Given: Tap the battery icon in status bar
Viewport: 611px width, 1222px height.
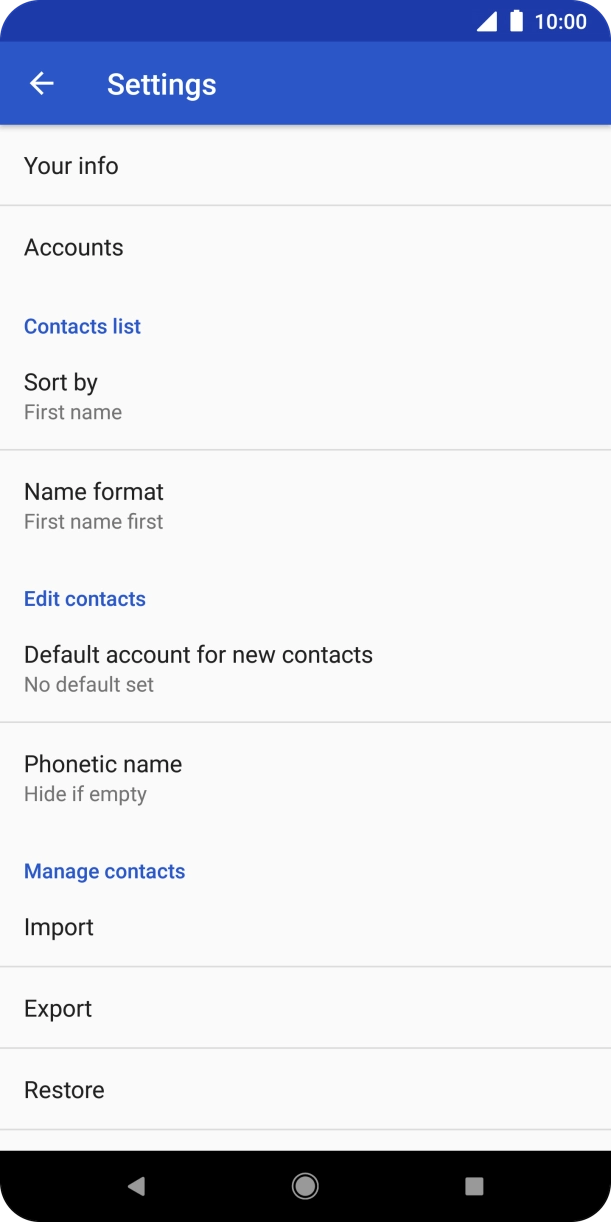Looking at the screenshot, I should click(516, 21).
